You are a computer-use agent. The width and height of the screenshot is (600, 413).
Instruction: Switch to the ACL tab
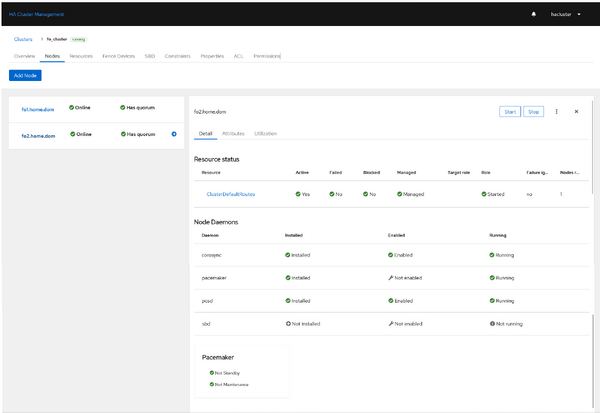(x=238, y=56)
